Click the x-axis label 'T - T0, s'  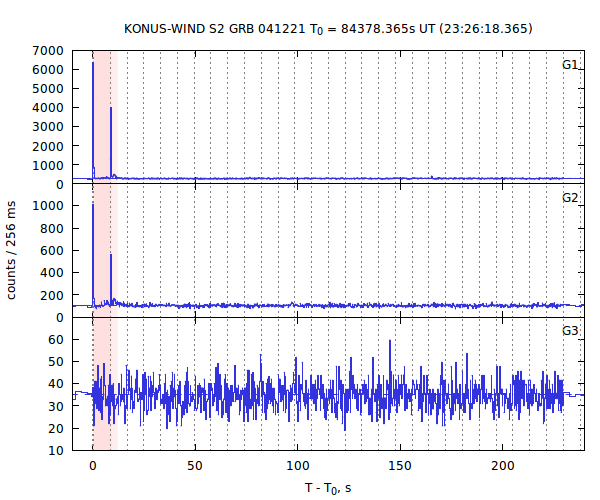pos(328,488)
